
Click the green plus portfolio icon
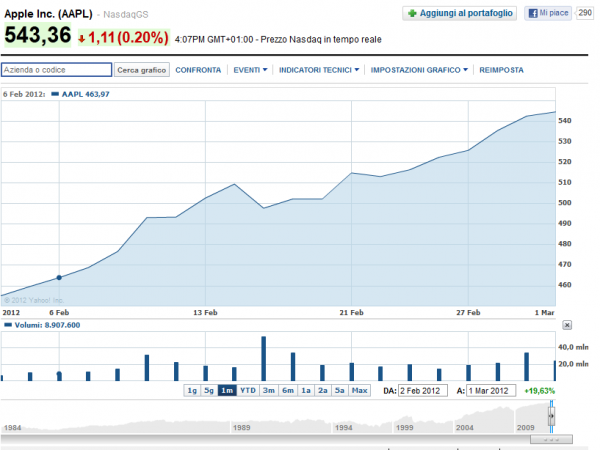(411, 13)
